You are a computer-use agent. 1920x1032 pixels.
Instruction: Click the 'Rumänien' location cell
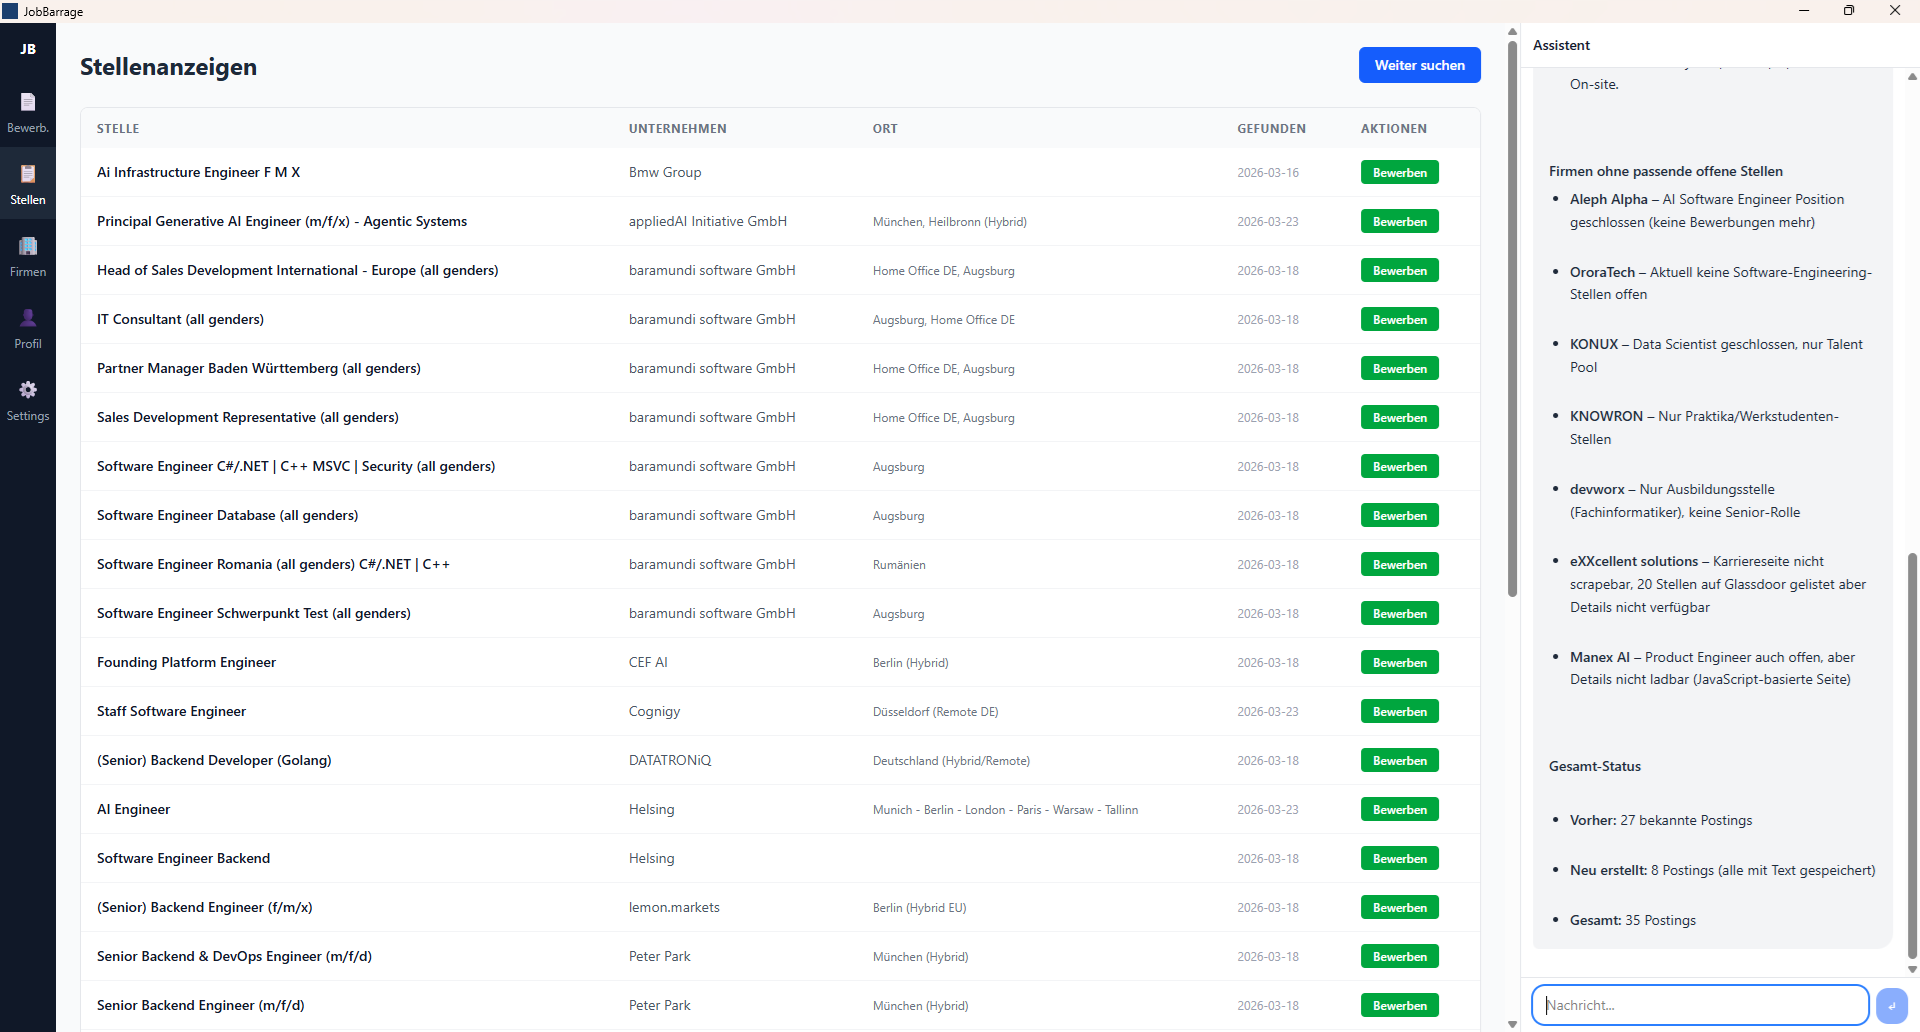tap(899, 565)
